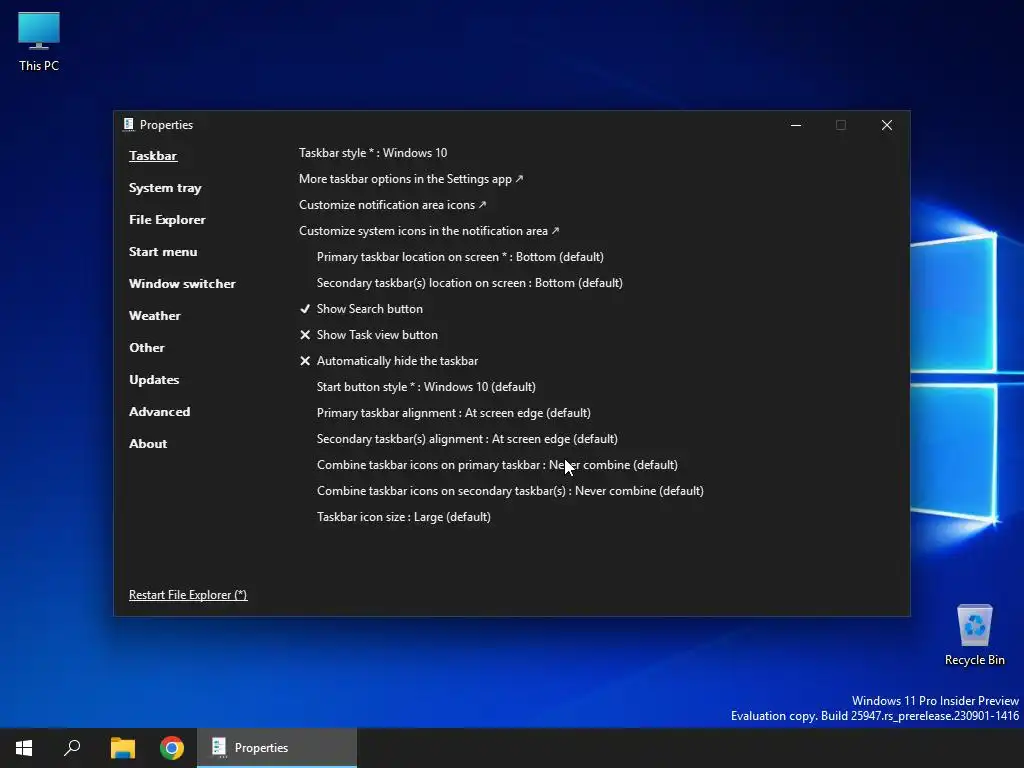Switch to System tray section

pyautogui.click(x=165, y=188)
